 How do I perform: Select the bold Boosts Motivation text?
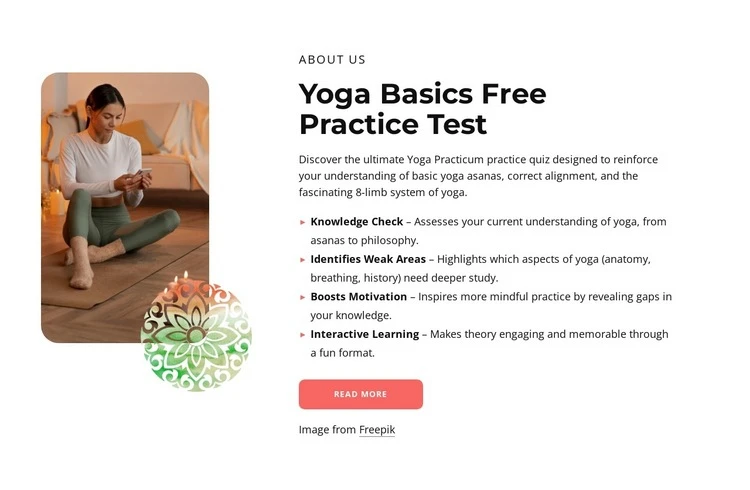(359, 297)
